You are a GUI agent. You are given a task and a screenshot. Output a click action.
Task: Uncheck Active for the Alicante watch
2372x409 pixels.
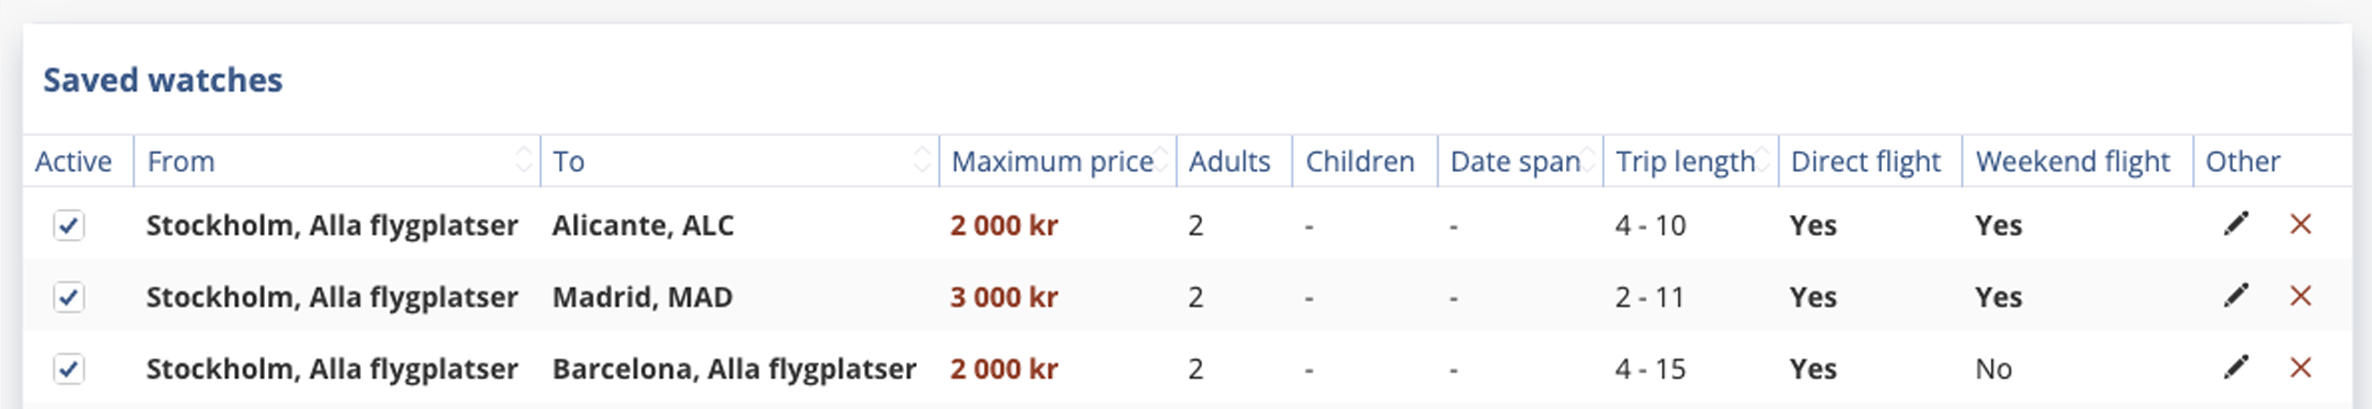[x=69, y=225]
